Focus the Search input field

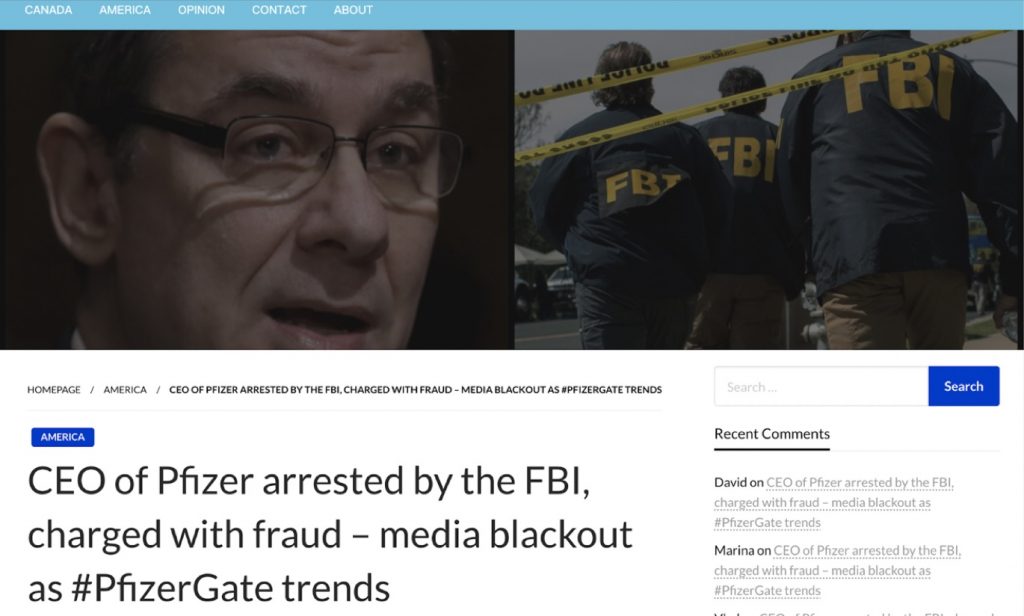coord(821,386)
